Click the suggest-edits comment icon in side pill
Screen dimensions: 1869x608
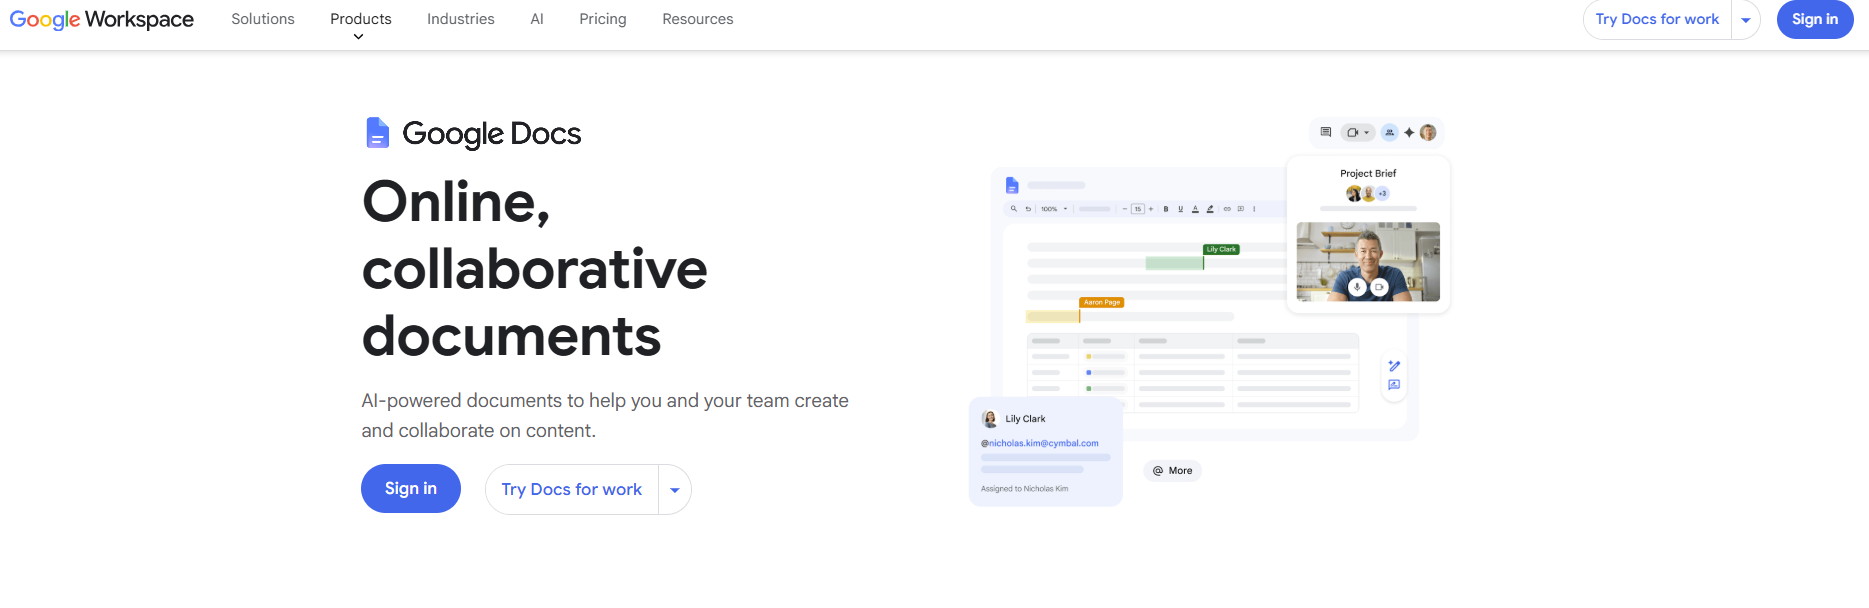tap(1394, 385)
